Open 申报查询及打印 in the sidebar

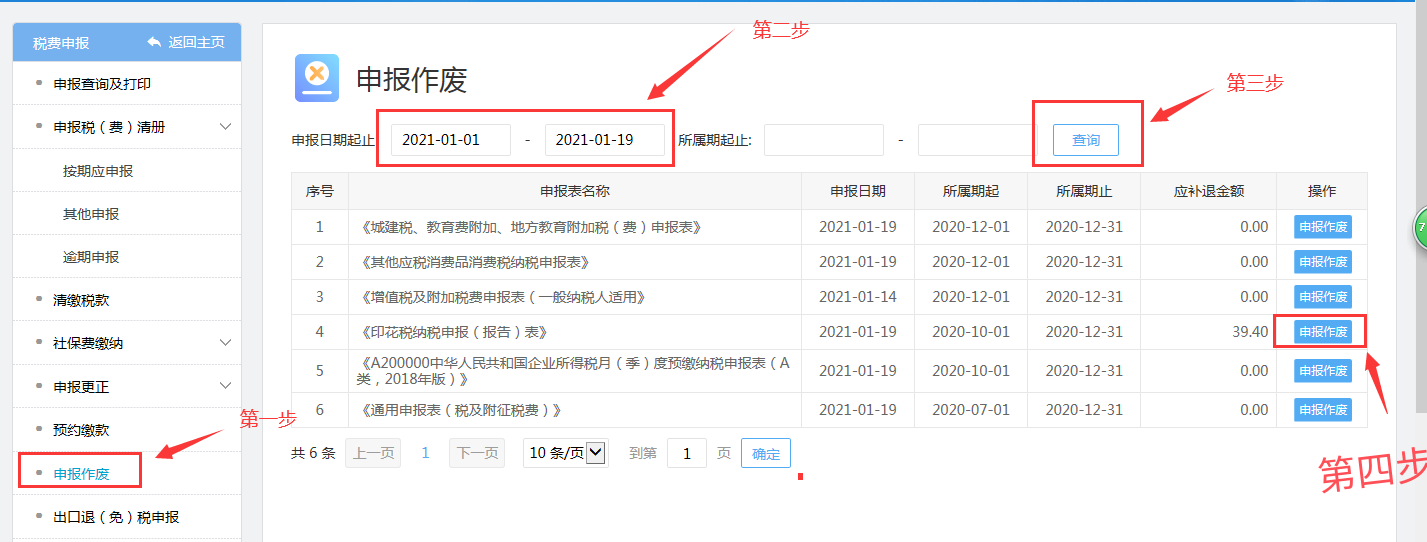coord(102,84)
